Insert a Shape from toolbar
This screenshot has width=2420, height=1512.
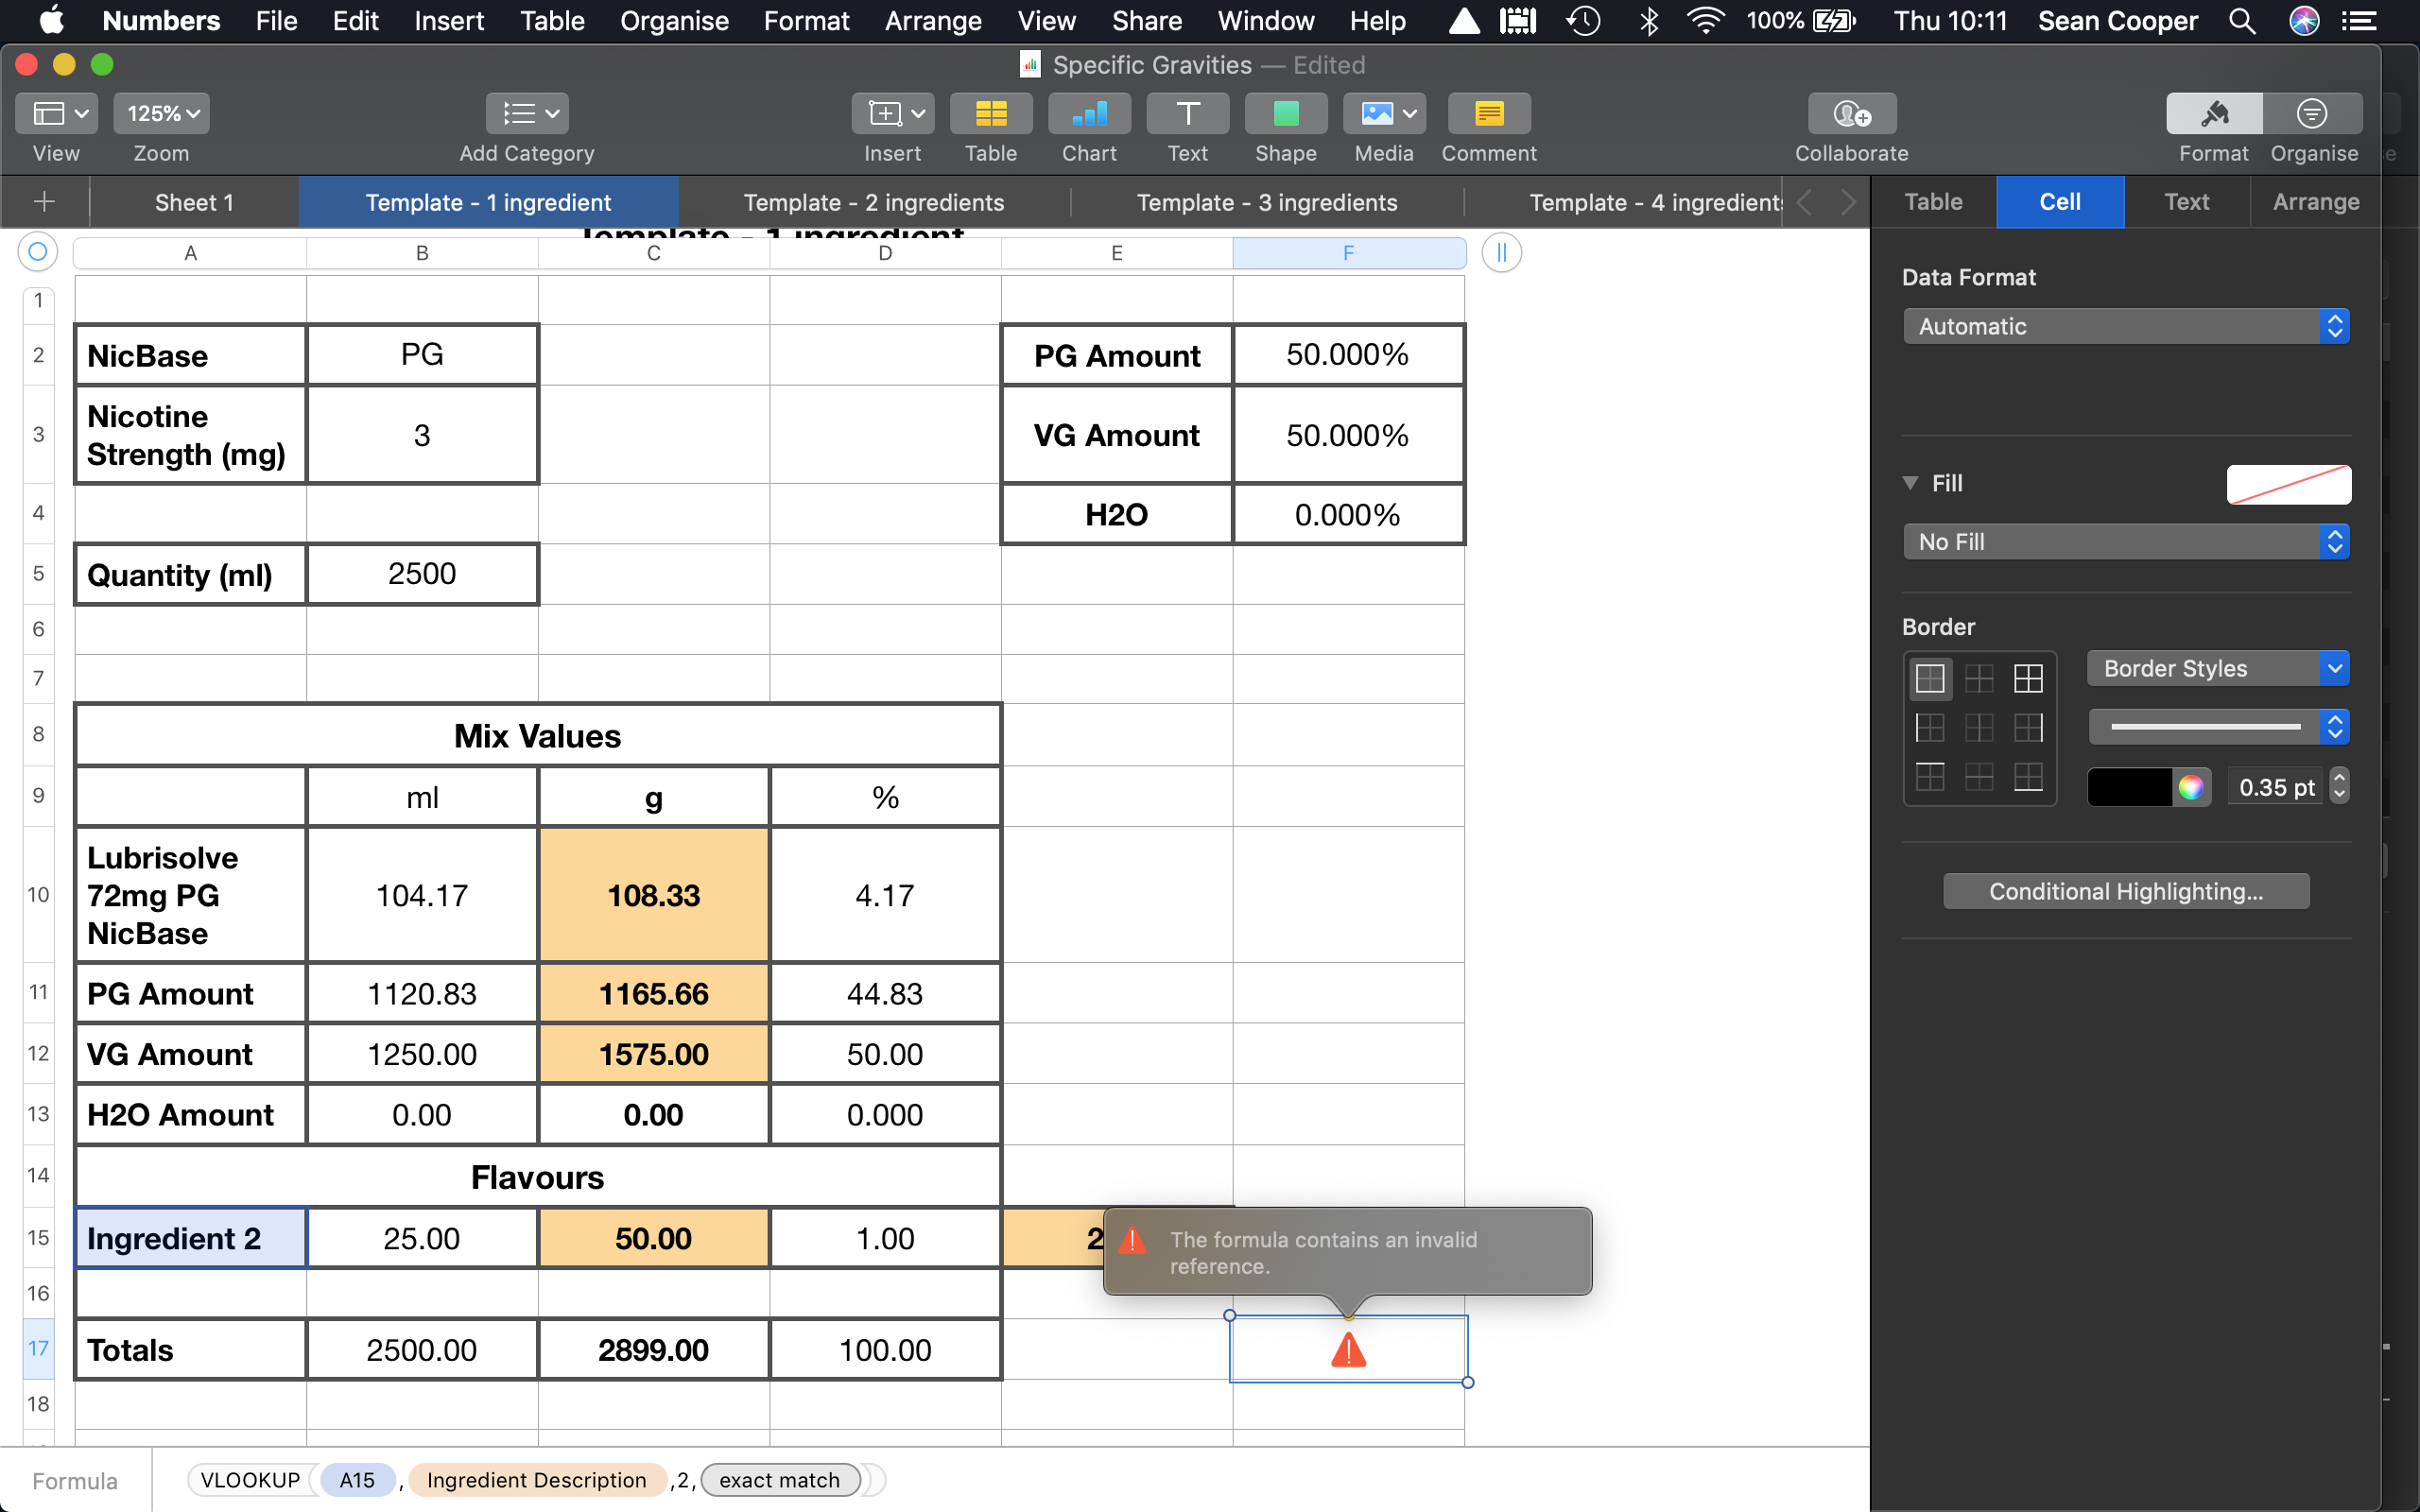1285,114
